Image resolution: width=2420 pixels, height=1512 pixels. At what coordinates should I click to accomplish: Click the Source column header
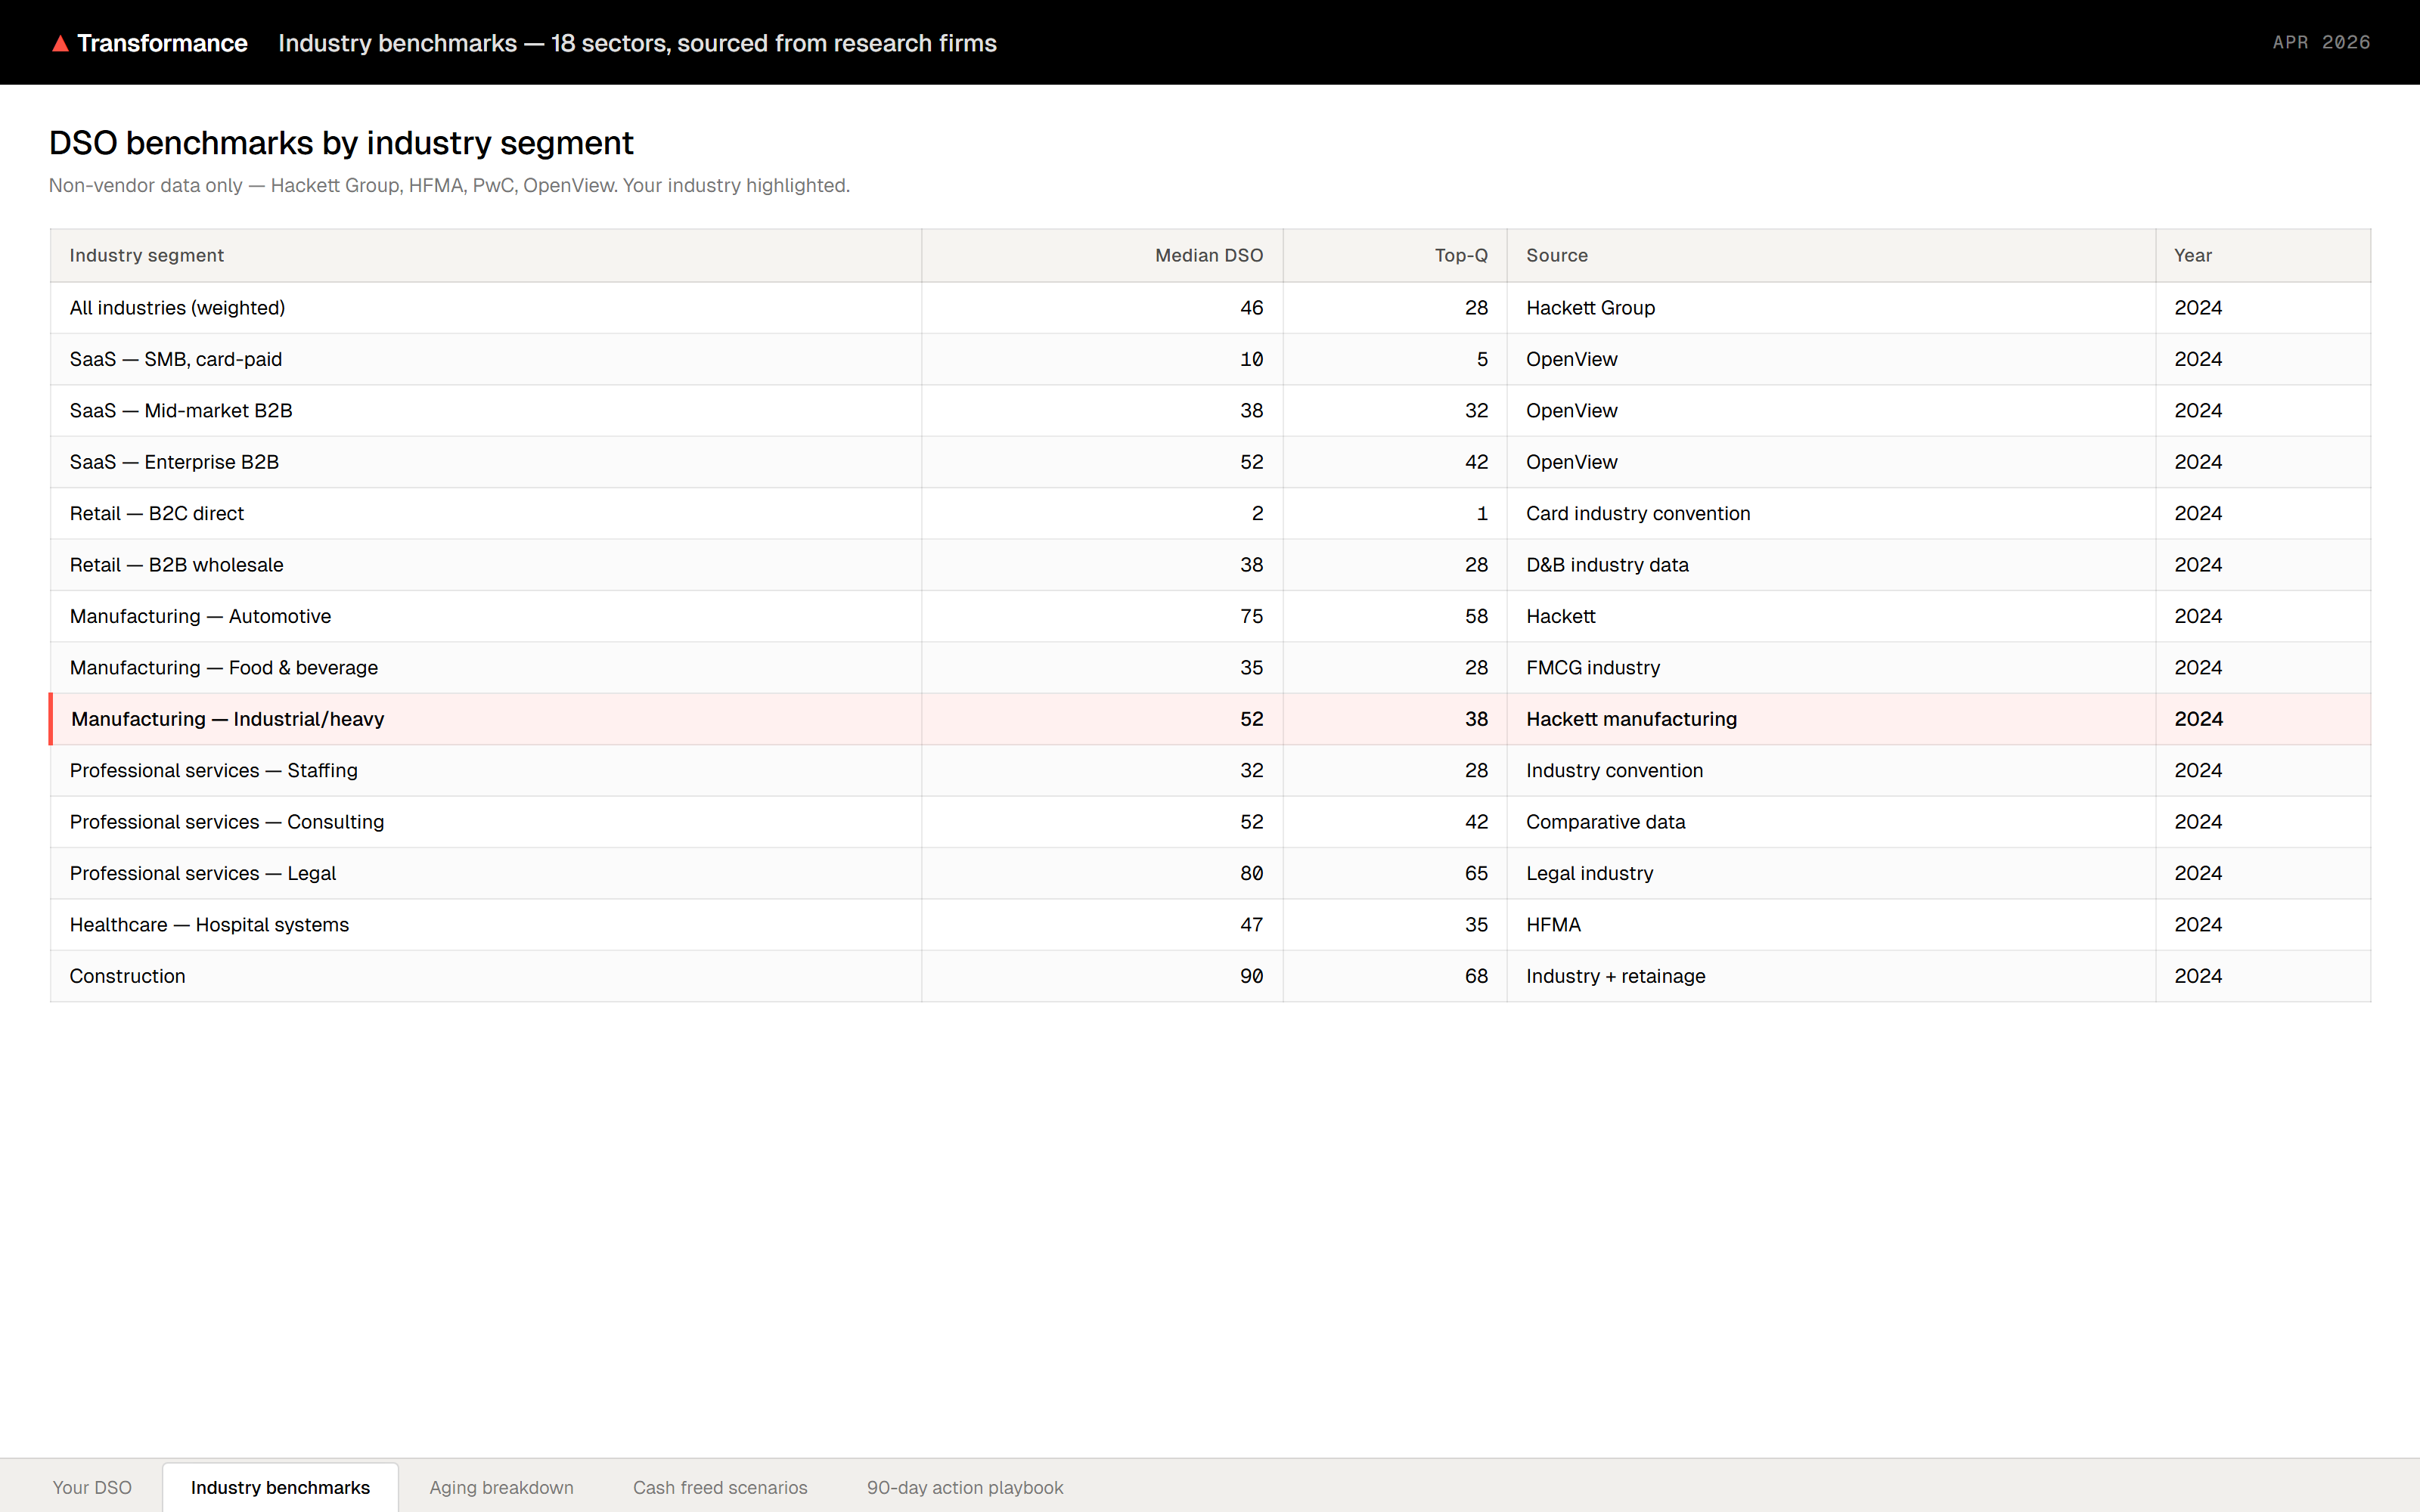click(x=1557, y=255)
